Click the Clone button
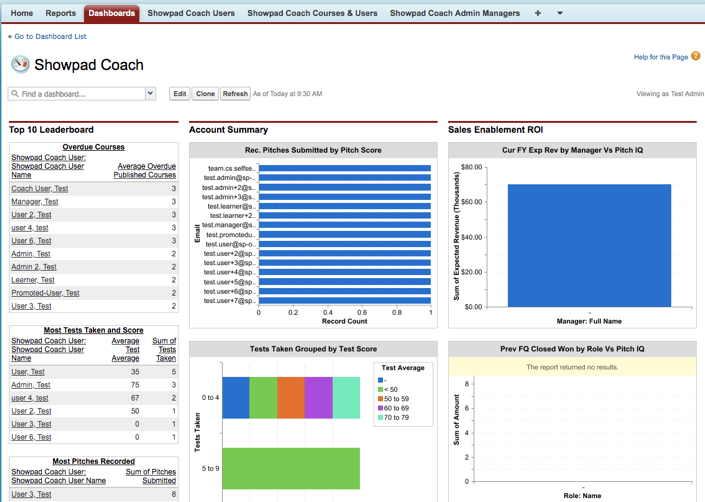Image resolution: width=705 pixels, height=502 pixels. (205, 94)
